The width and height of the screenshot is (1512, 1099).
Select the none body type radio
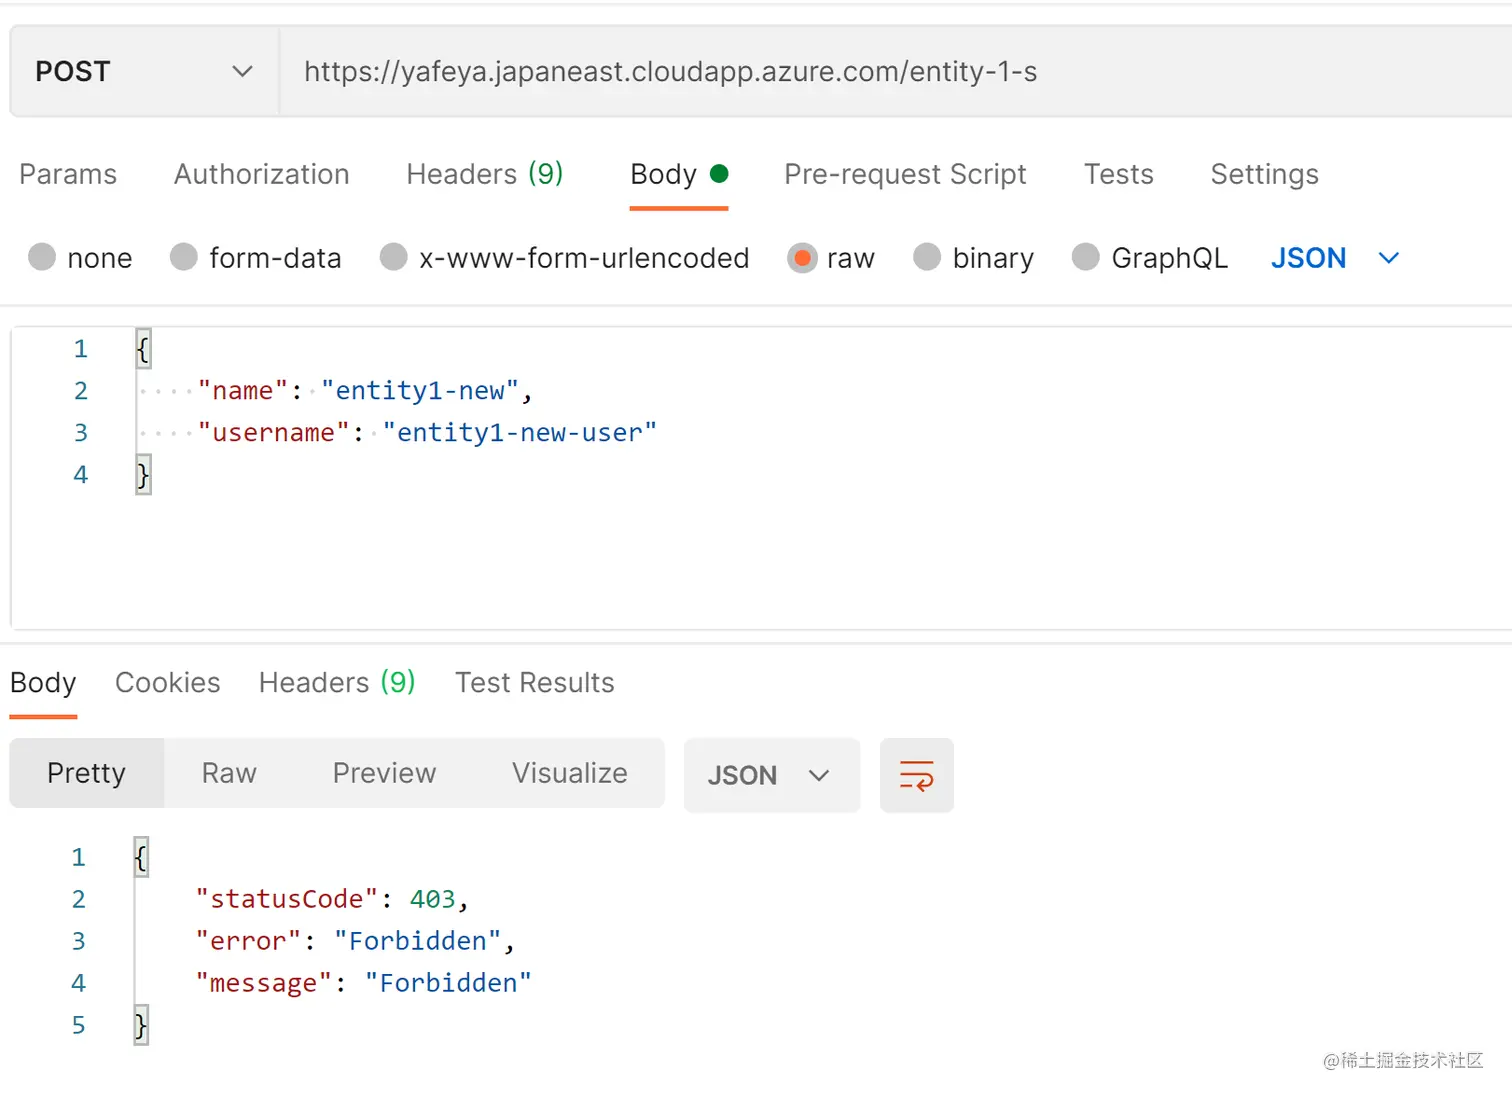[42, 258]
